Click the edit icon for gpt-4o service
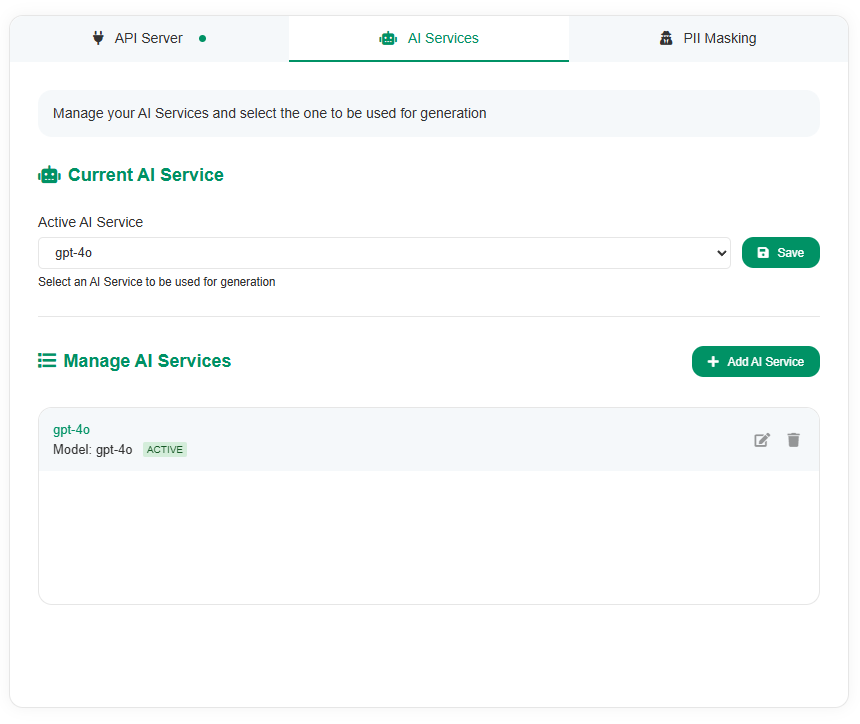 (762, 440)
